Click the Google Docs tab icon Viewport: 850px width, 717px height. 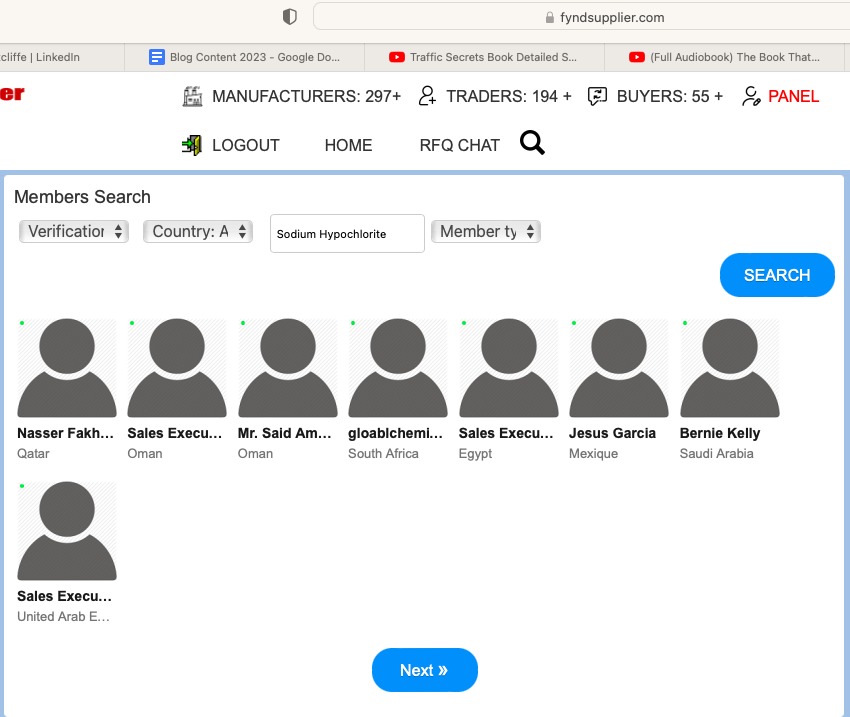tap(157, 57)
